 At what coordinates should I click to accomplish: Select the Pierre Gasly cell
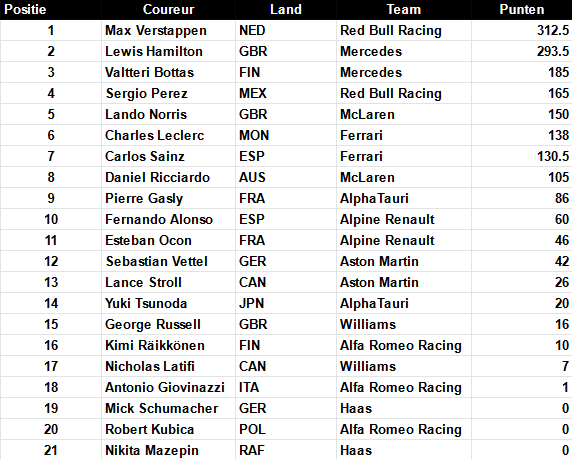[169, 198]
